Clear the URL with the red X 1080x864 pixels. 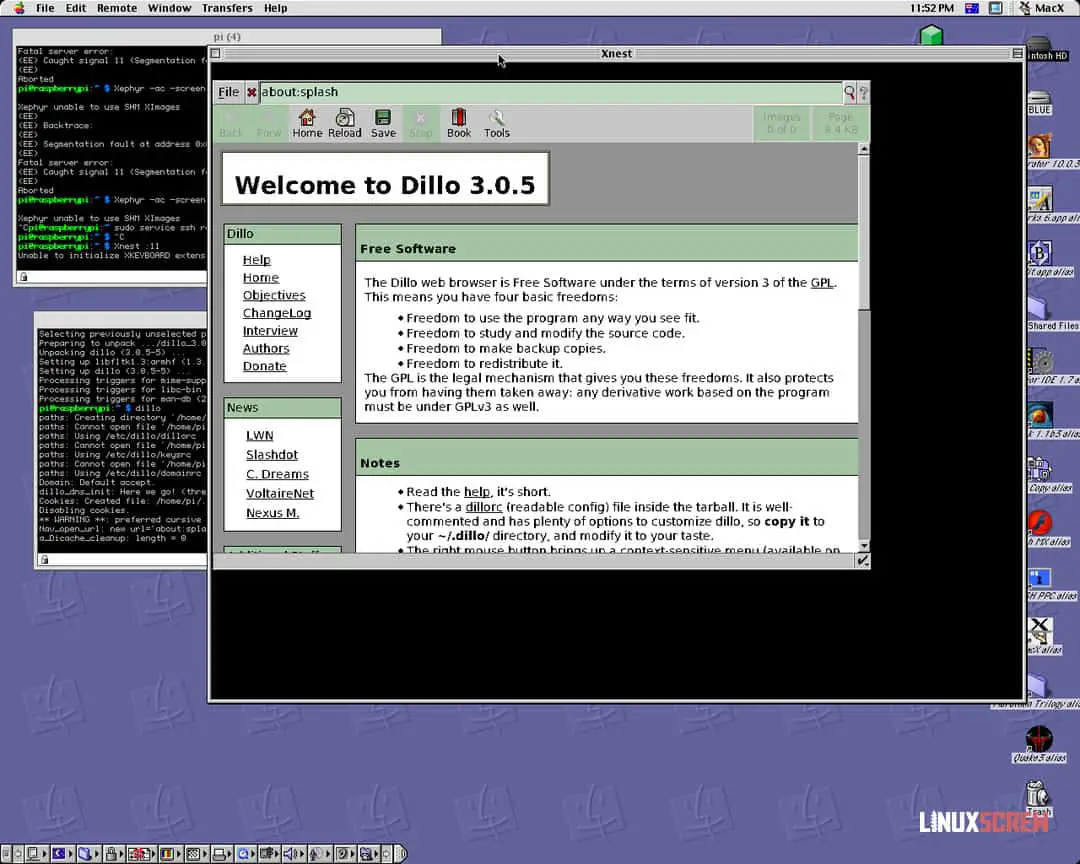click(252, 92)
